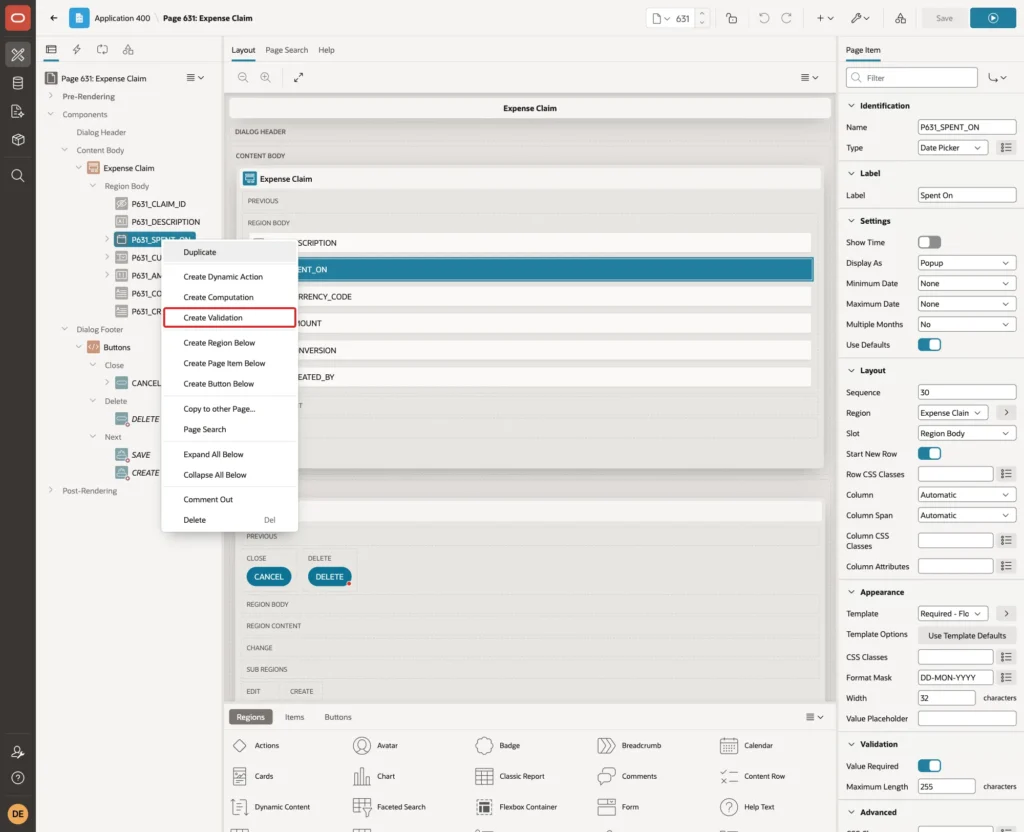Click the Undo icon
The image size is (1024, 832).
pos(764,18)
